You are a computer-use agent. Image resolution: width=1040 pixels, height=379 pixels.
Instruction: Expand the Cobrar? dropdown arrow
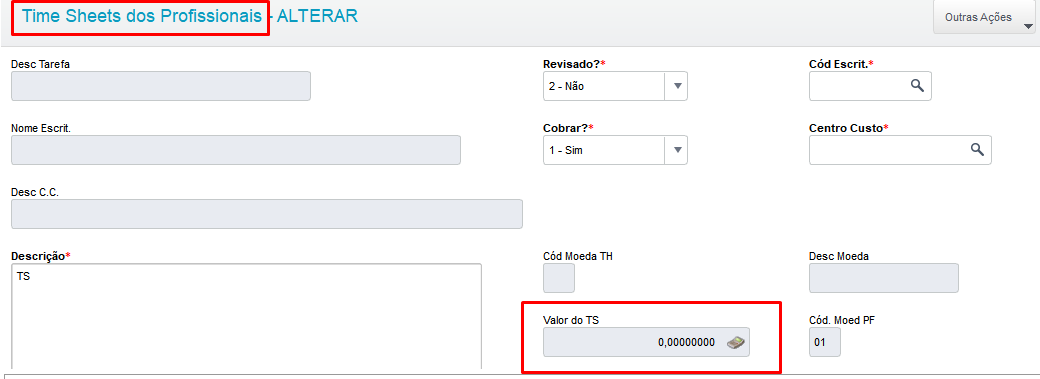pyautogui.click(x=677, y=149)
